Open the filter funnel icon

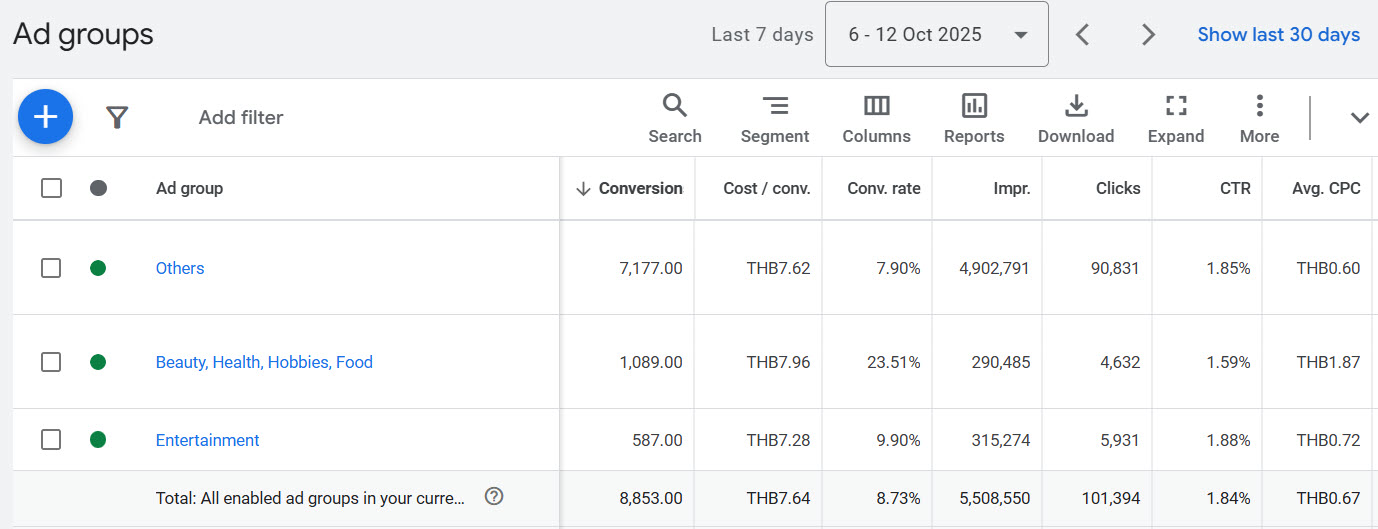pos(118,118)
